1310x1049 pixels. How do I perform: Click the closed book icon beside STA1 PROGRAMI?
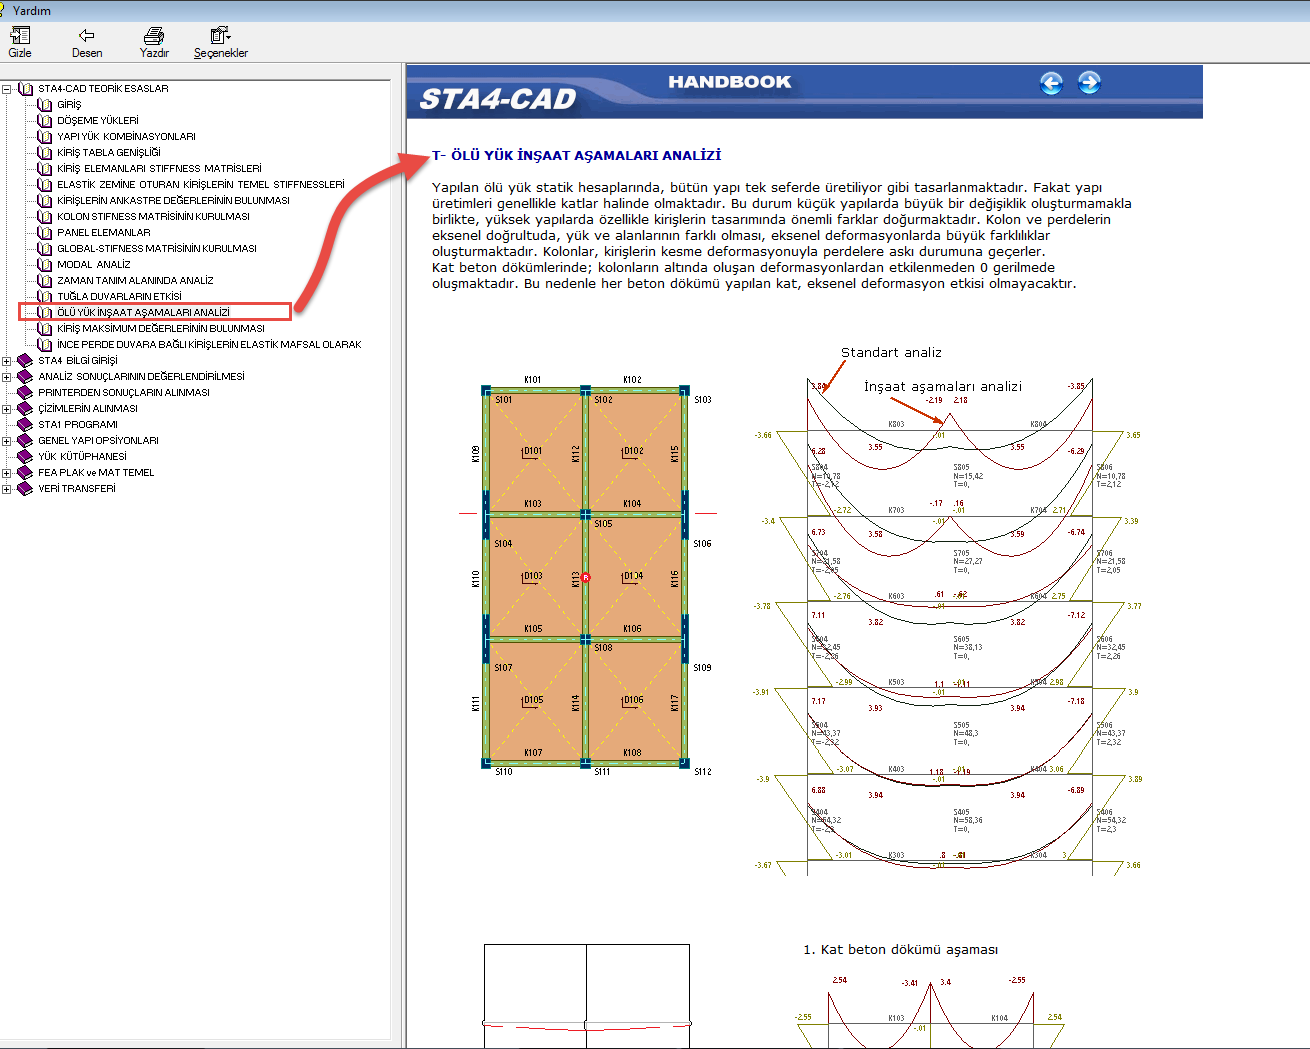pyautogui.click(x=25, y=424)
